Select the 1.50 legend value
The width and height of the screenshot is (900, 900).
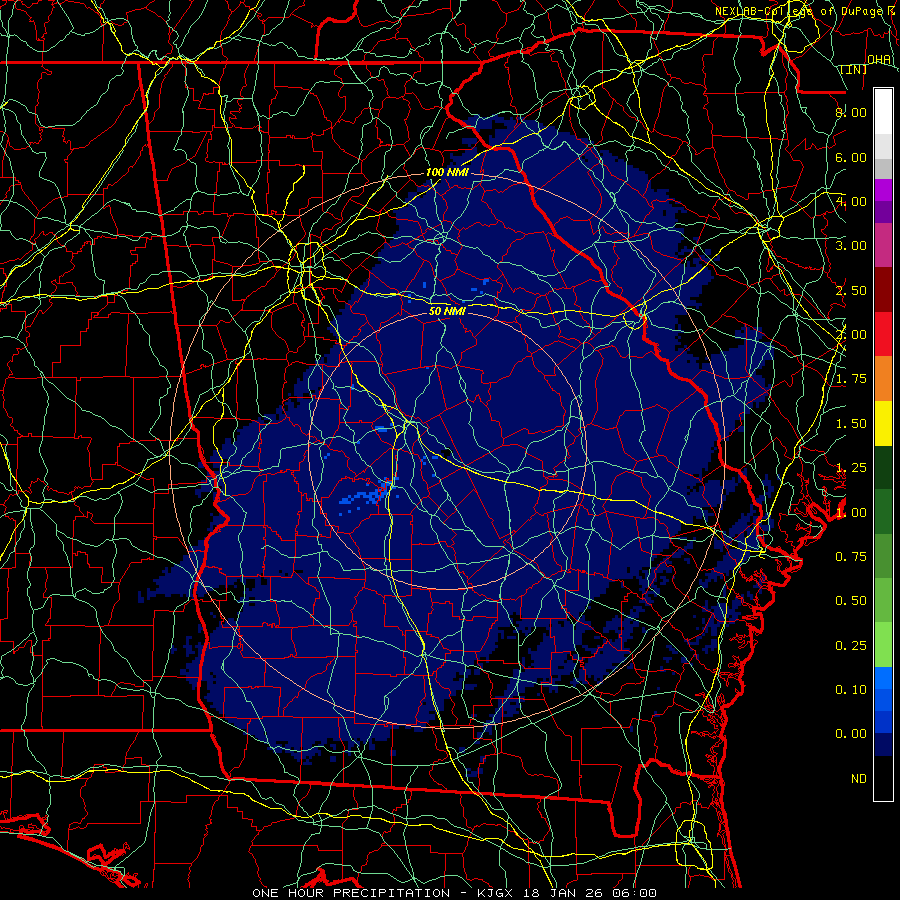851,424
